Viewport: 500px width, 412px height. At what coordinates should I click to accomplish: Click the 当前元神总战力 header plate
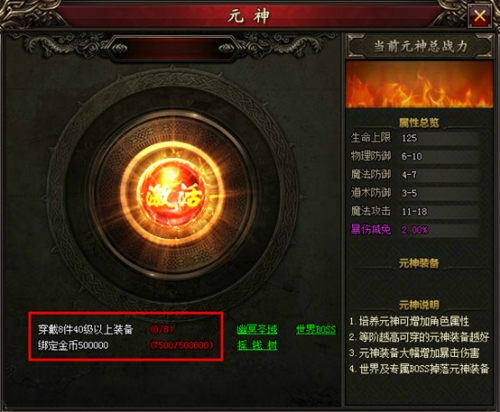[419, 46]
